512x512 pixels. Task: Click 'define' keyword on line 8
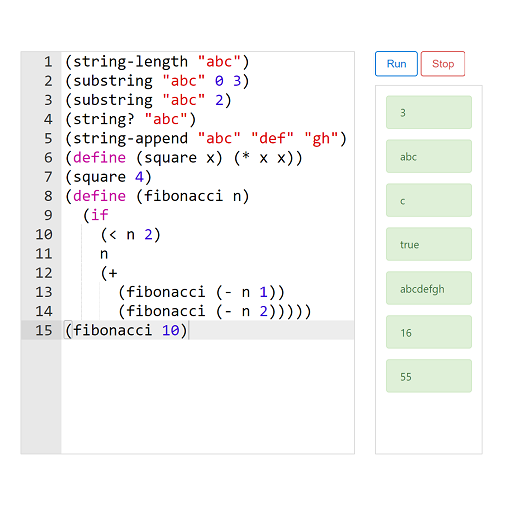99,196
